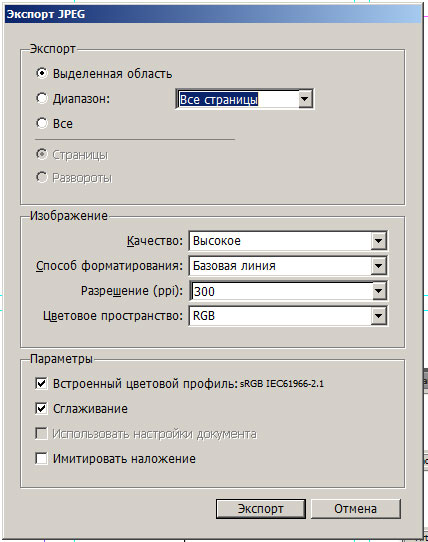
Task: Uncheck Встроенный цветовой профиль checkbox
Action: 41,384
